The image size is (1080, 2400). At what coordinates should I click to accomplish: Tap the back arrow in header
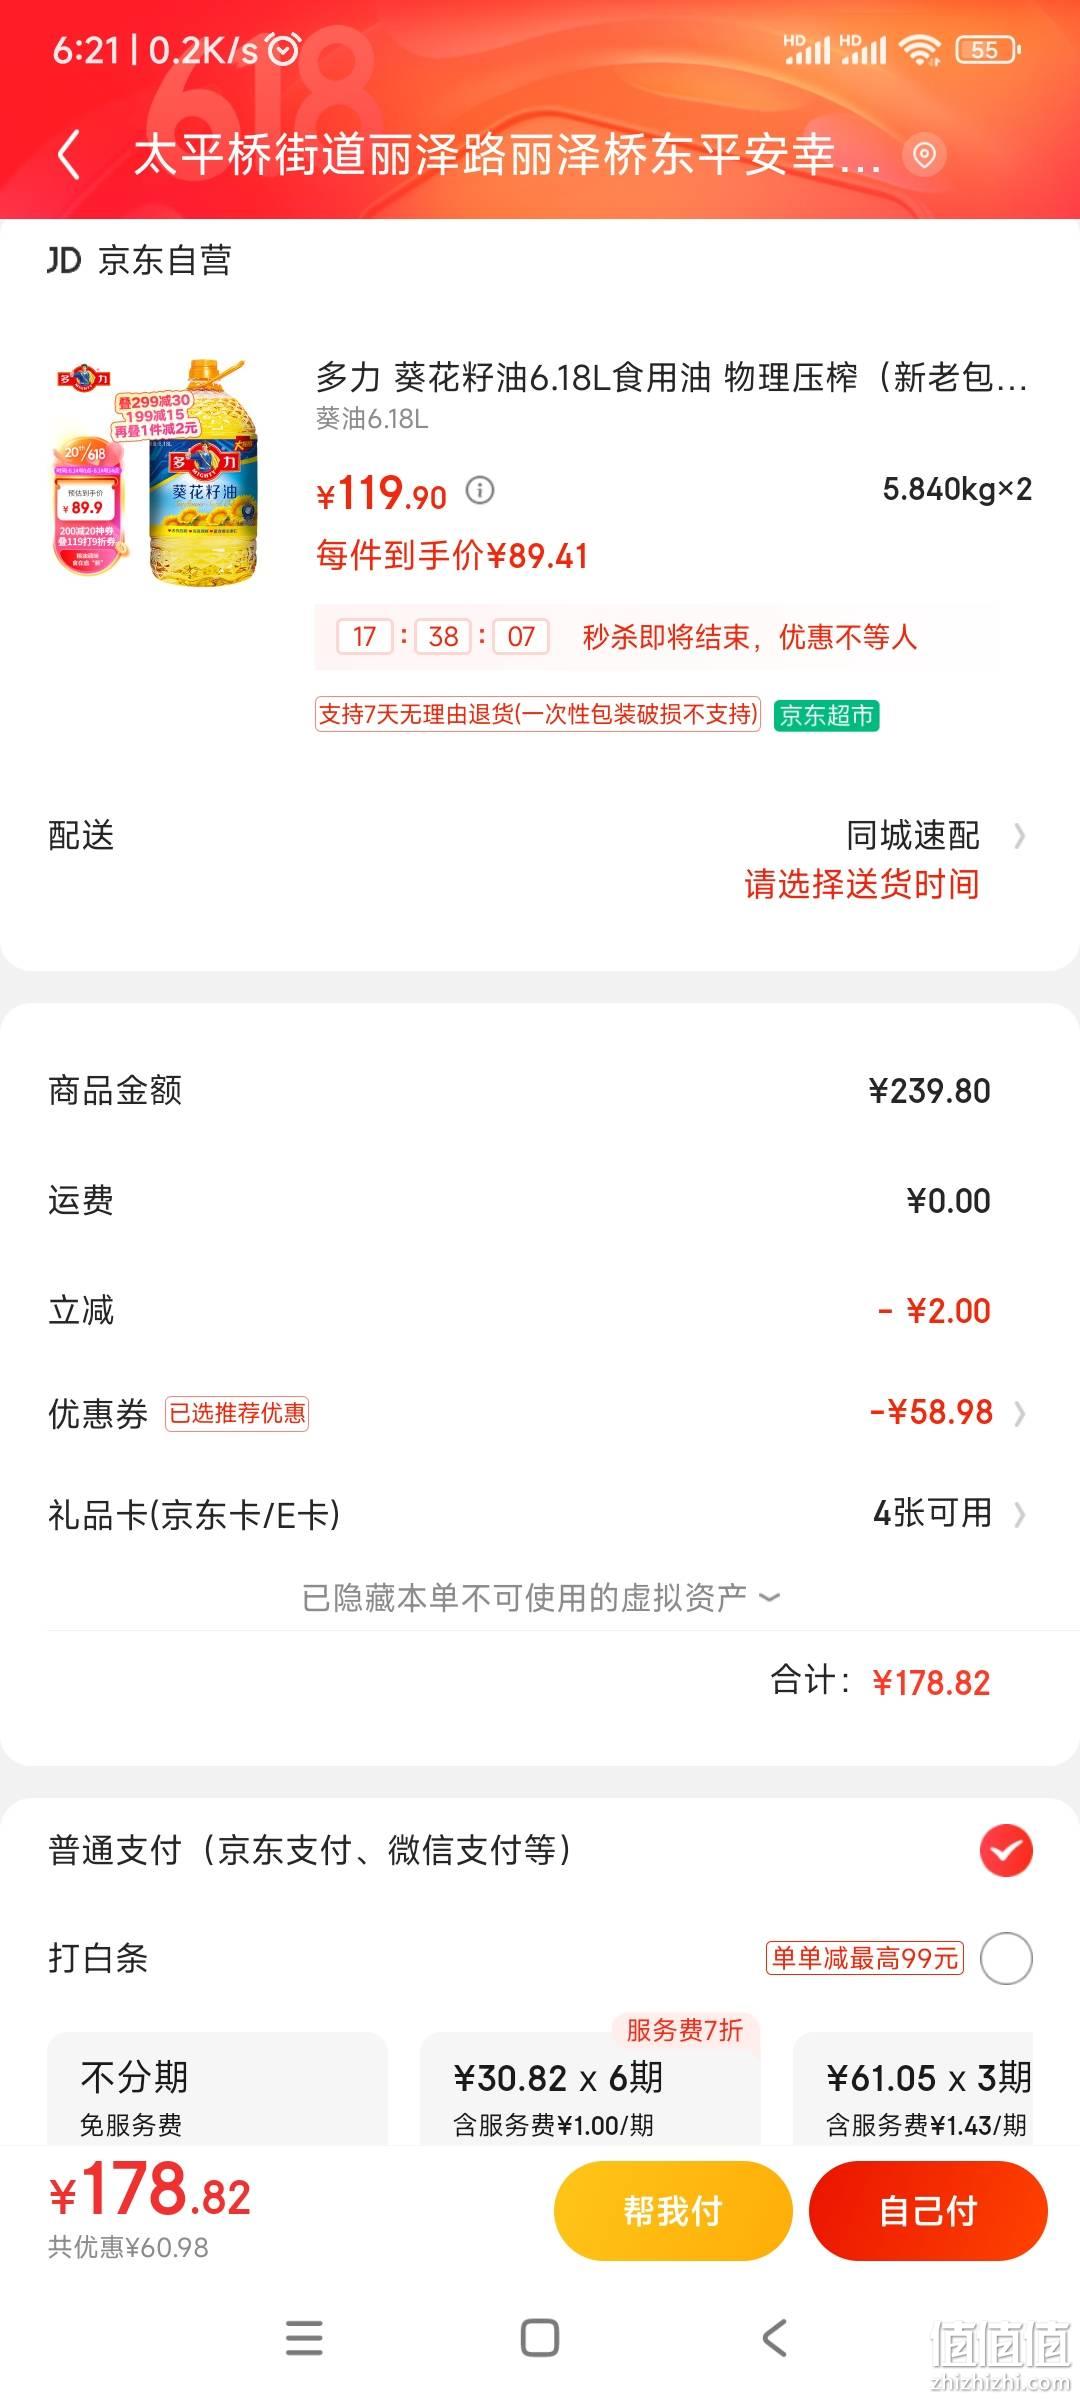pos(68,156)
